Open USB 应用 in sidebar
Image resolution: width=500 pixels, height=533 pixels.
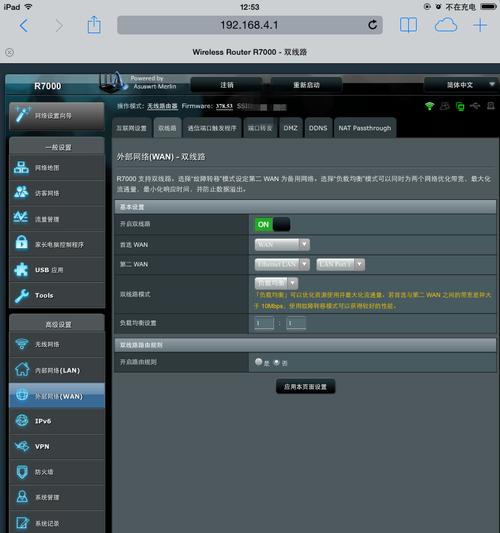pos(57,270)
